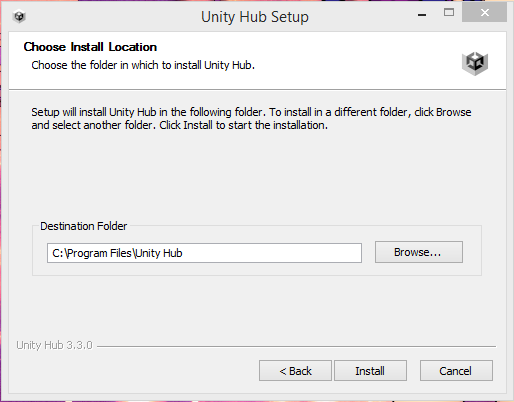Open the Browse... folder picker

[x=419, y=252]
